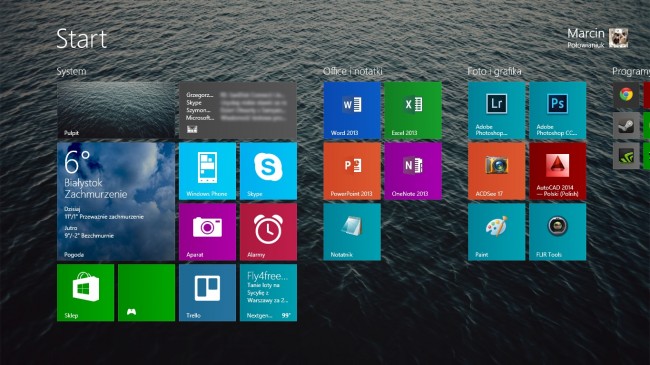Launch PowerPoint 2013
This screenshot has width=650, height=365.
(x=352, y=171)
